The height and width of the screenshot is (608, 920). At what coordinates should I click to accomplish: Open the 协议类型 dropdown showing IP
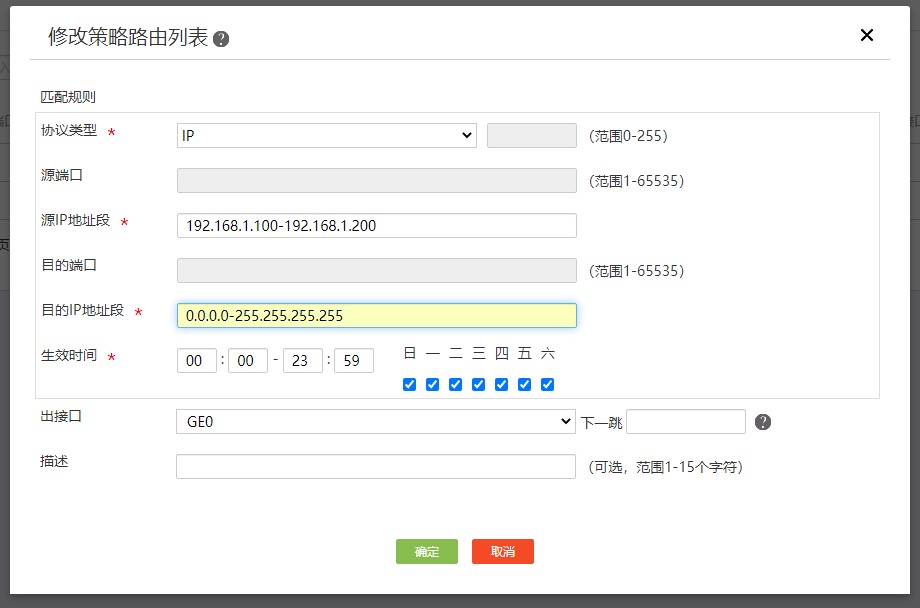coord(327,136)
